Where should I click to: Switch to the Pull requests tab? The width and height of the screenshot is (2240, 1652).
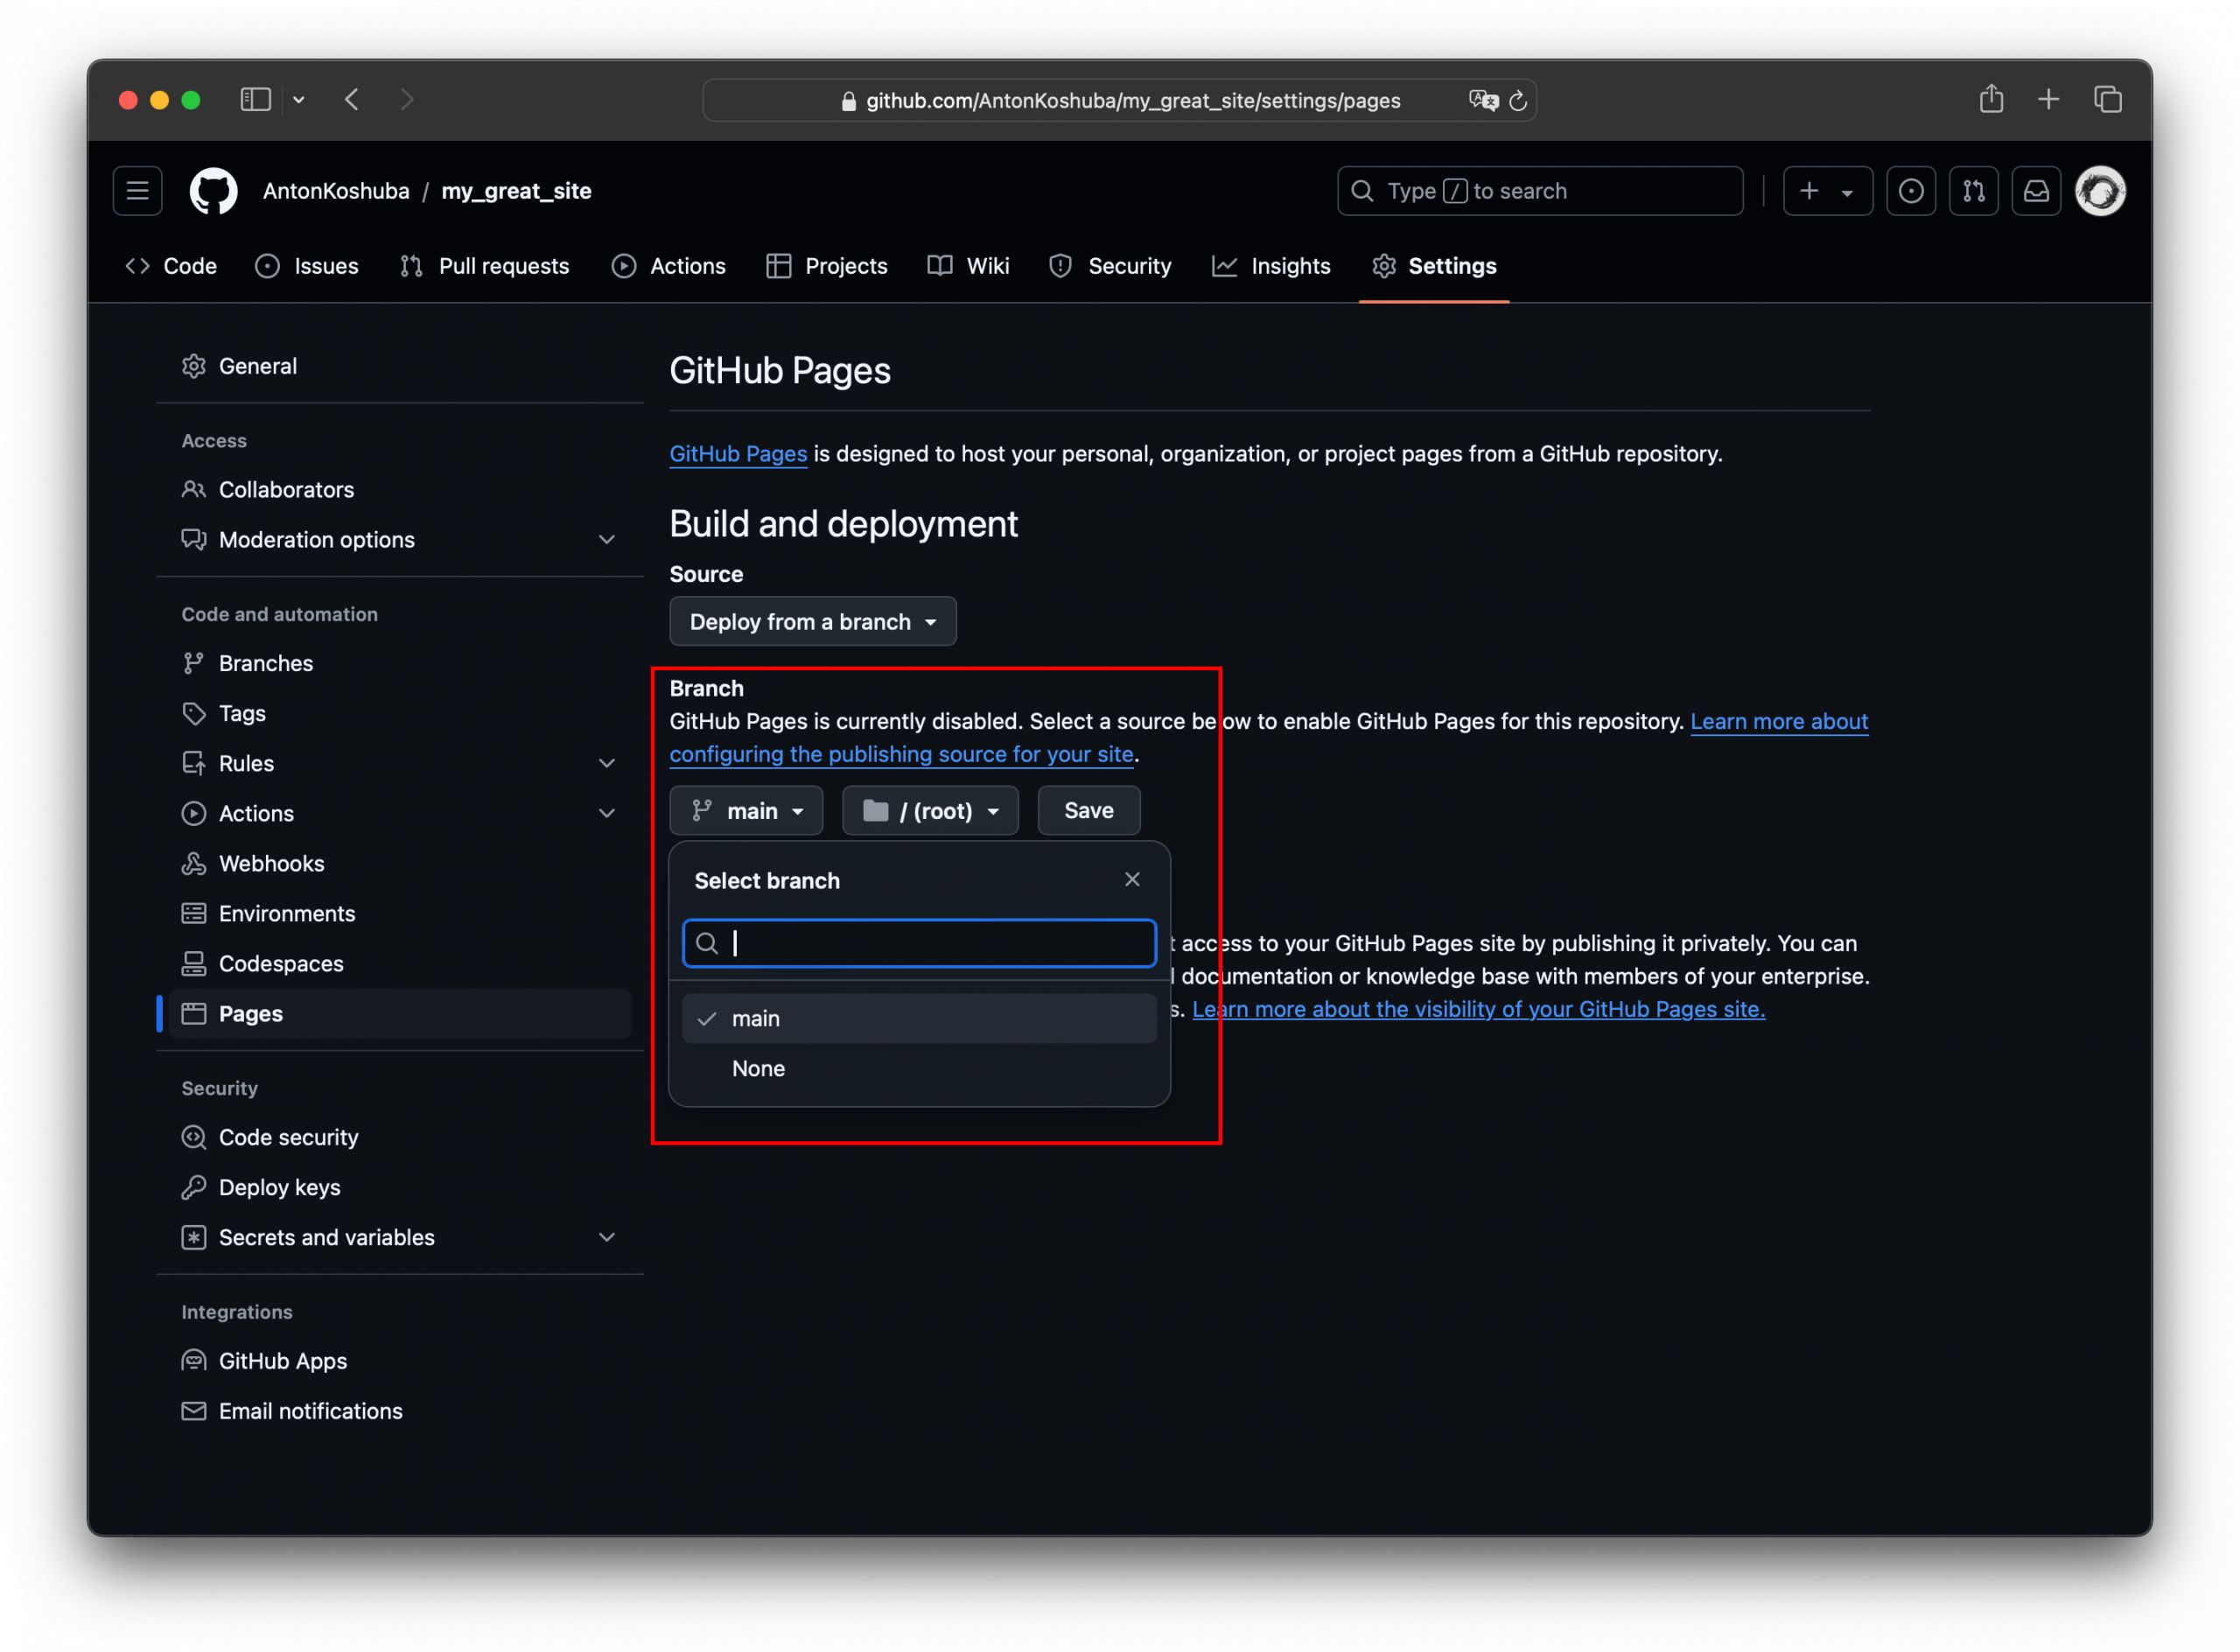484,266
